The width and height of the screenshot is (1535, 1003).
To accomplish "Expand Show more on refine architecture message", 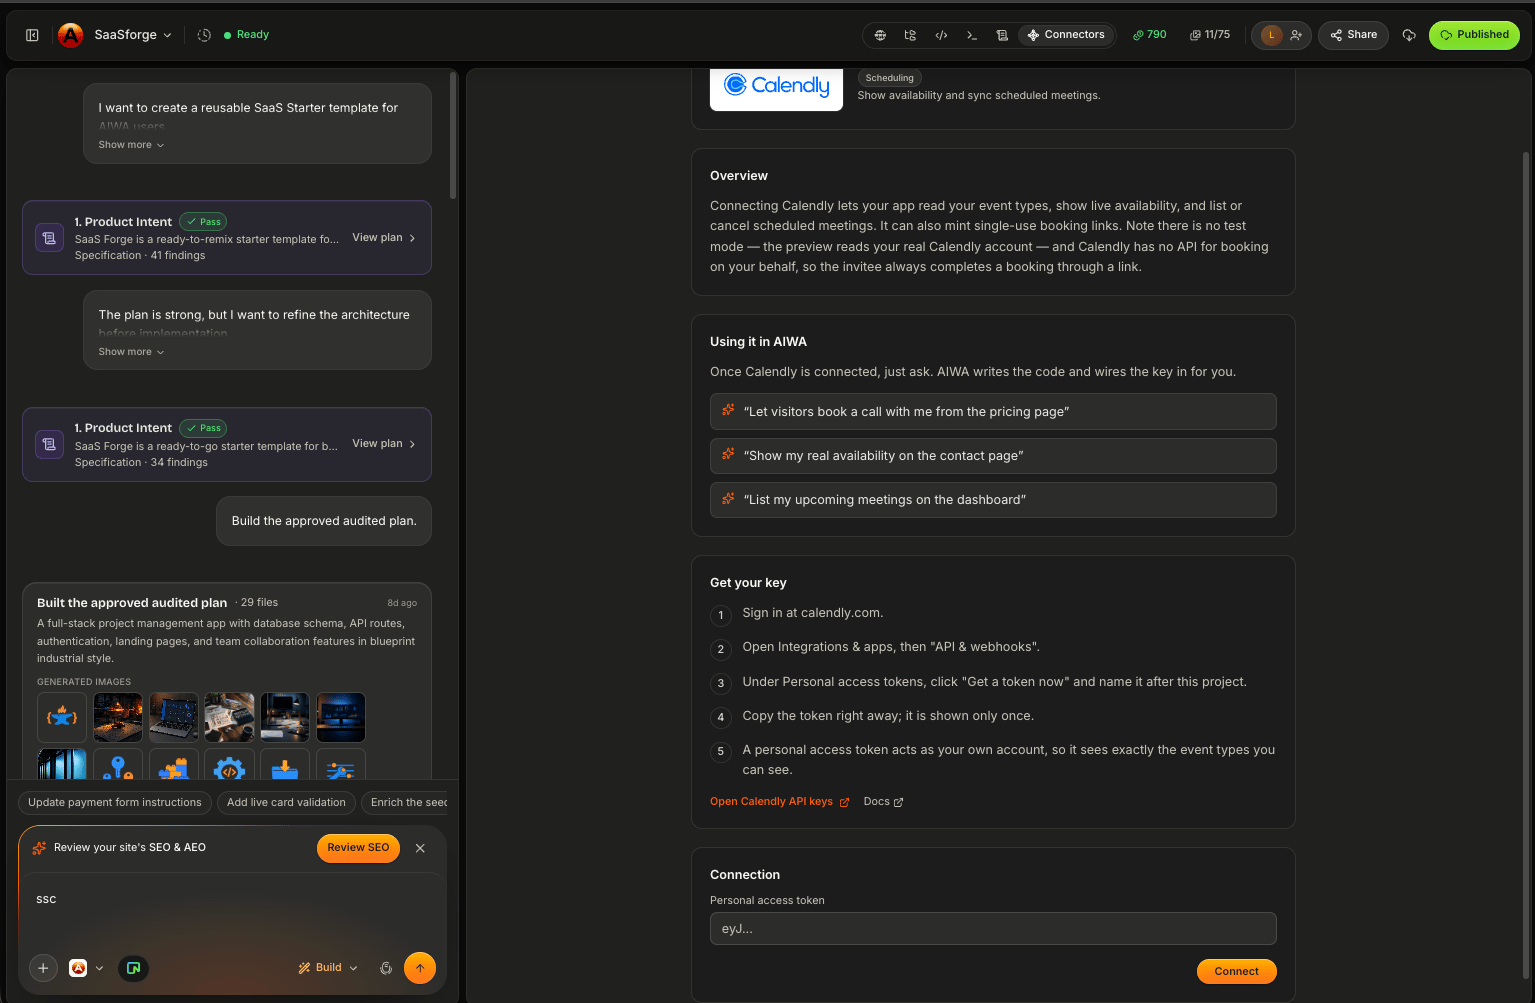I will tap(131, 352).
